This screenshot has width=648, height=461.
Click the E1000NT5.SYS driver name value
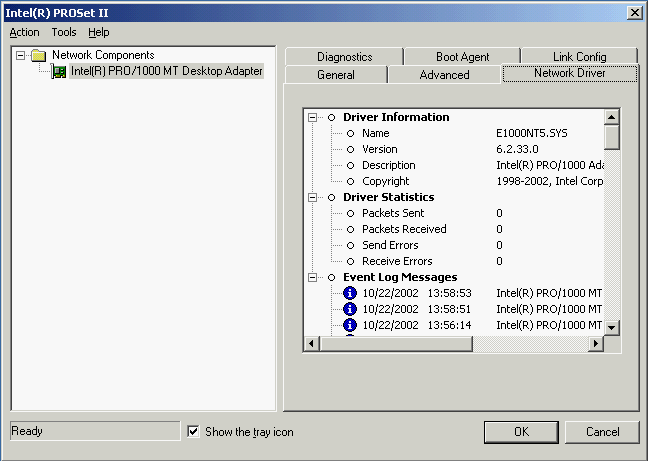point(531,133)
